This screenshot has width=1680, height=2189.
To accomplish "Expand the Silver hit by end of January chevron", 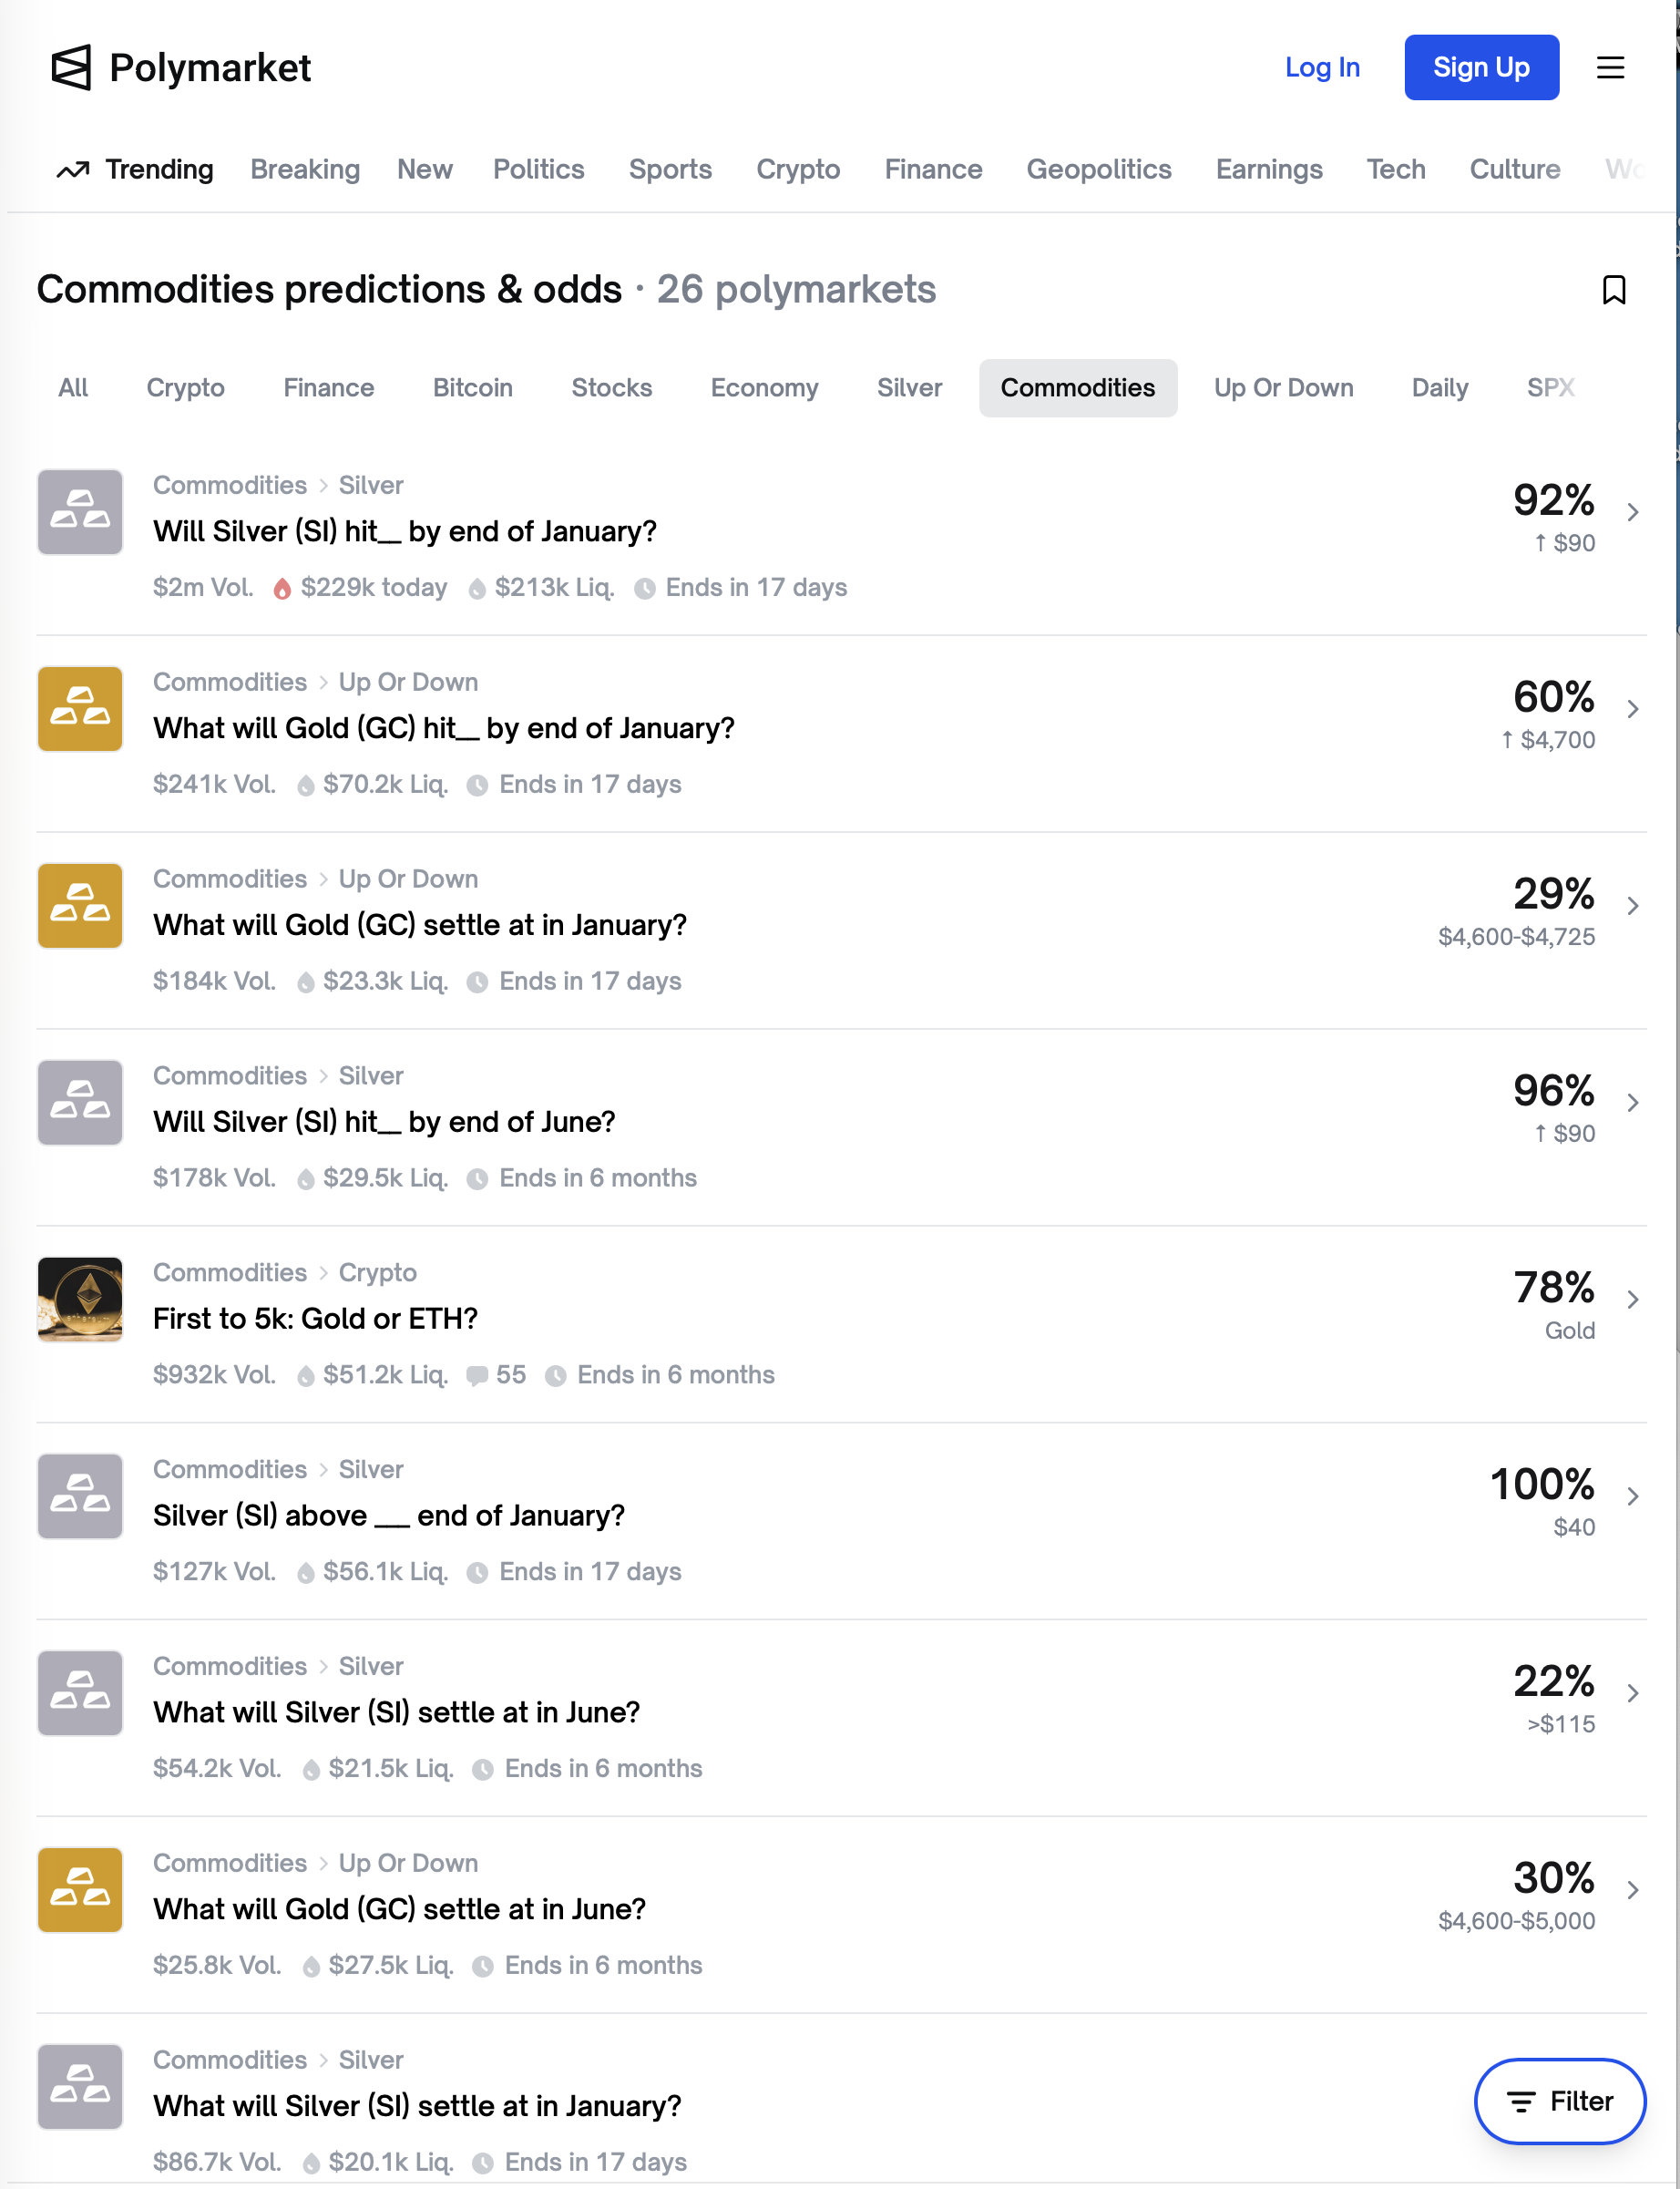I will (1632, 512).
